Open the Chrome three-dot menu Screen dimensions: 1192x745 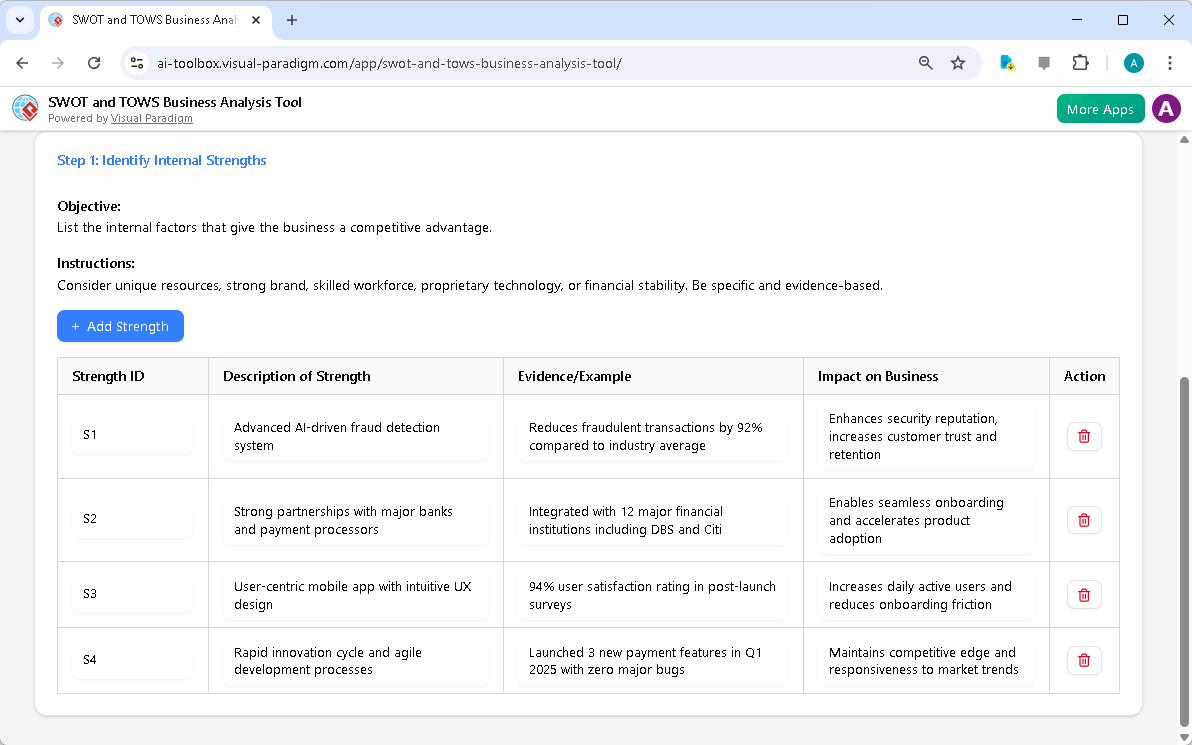pyautogui.click(x=1170, y=62)
